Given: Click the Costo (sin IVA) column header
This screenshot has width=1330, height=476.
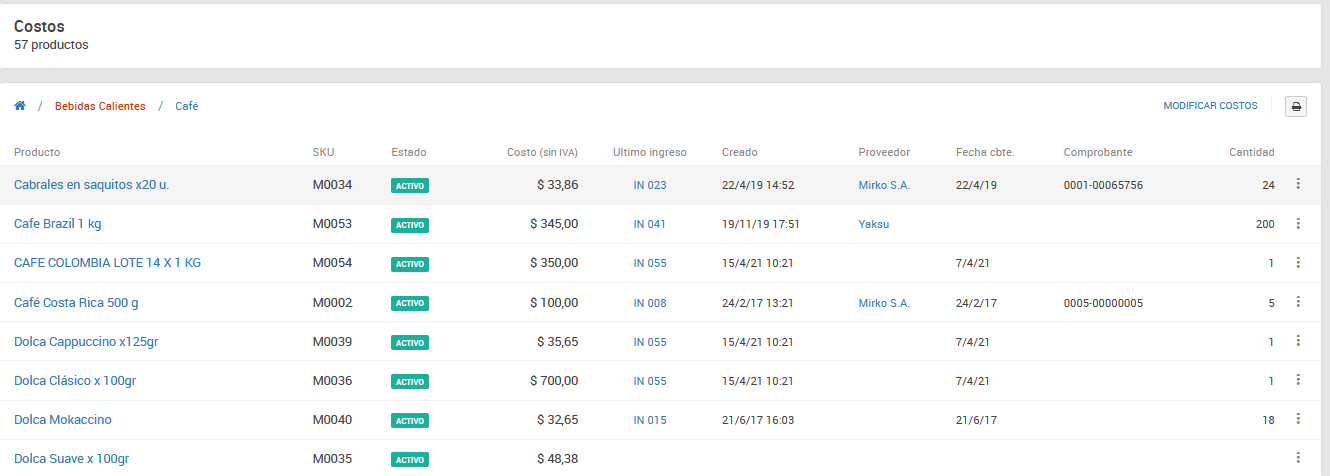Looking at the screenshot, I should (542, 152).
